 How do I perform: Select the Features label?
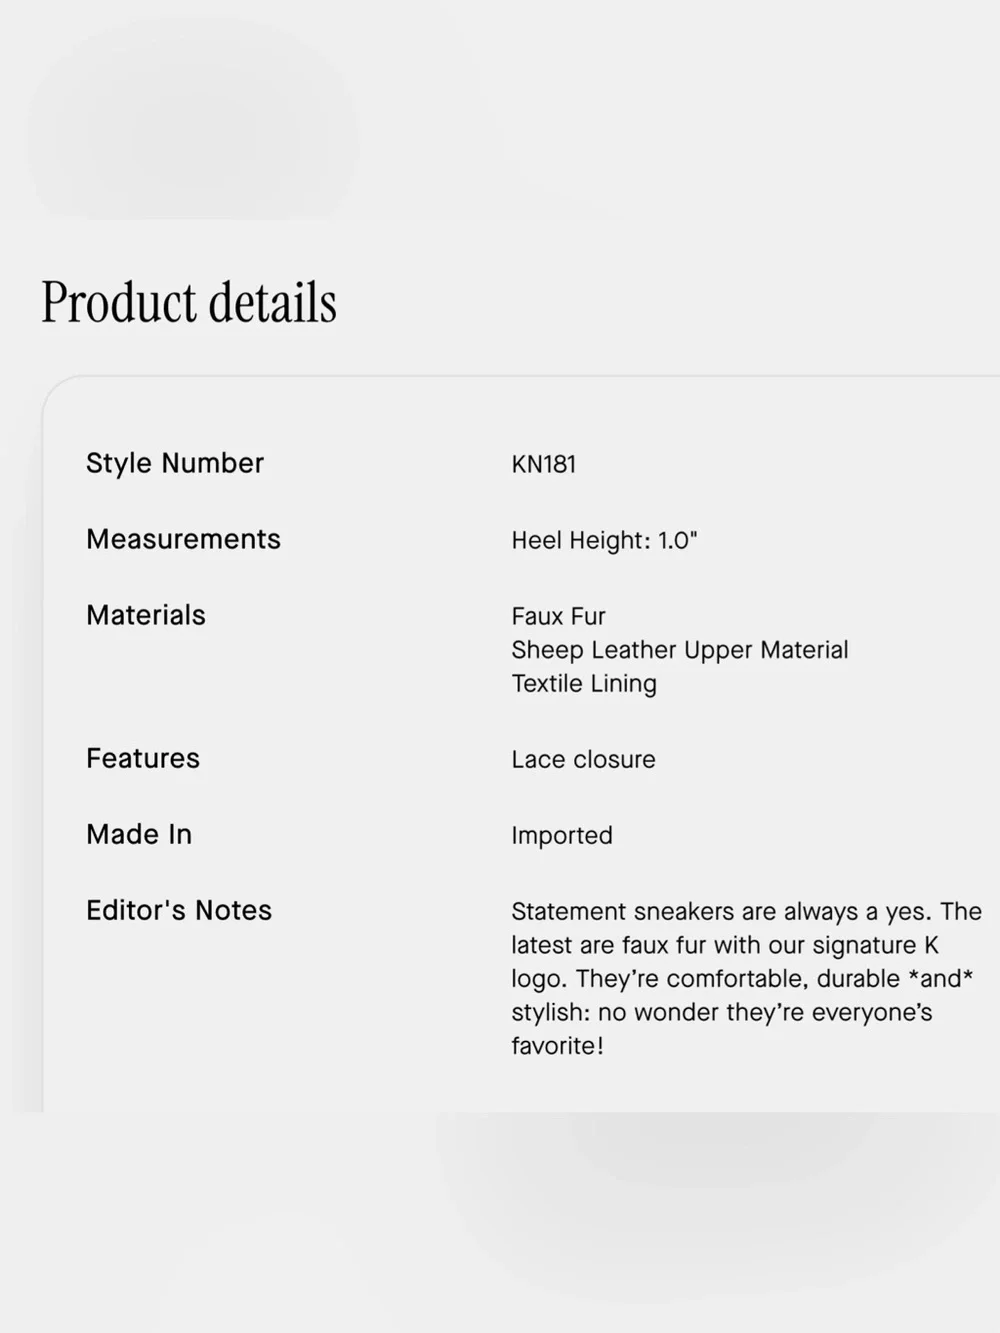[143, 758]
